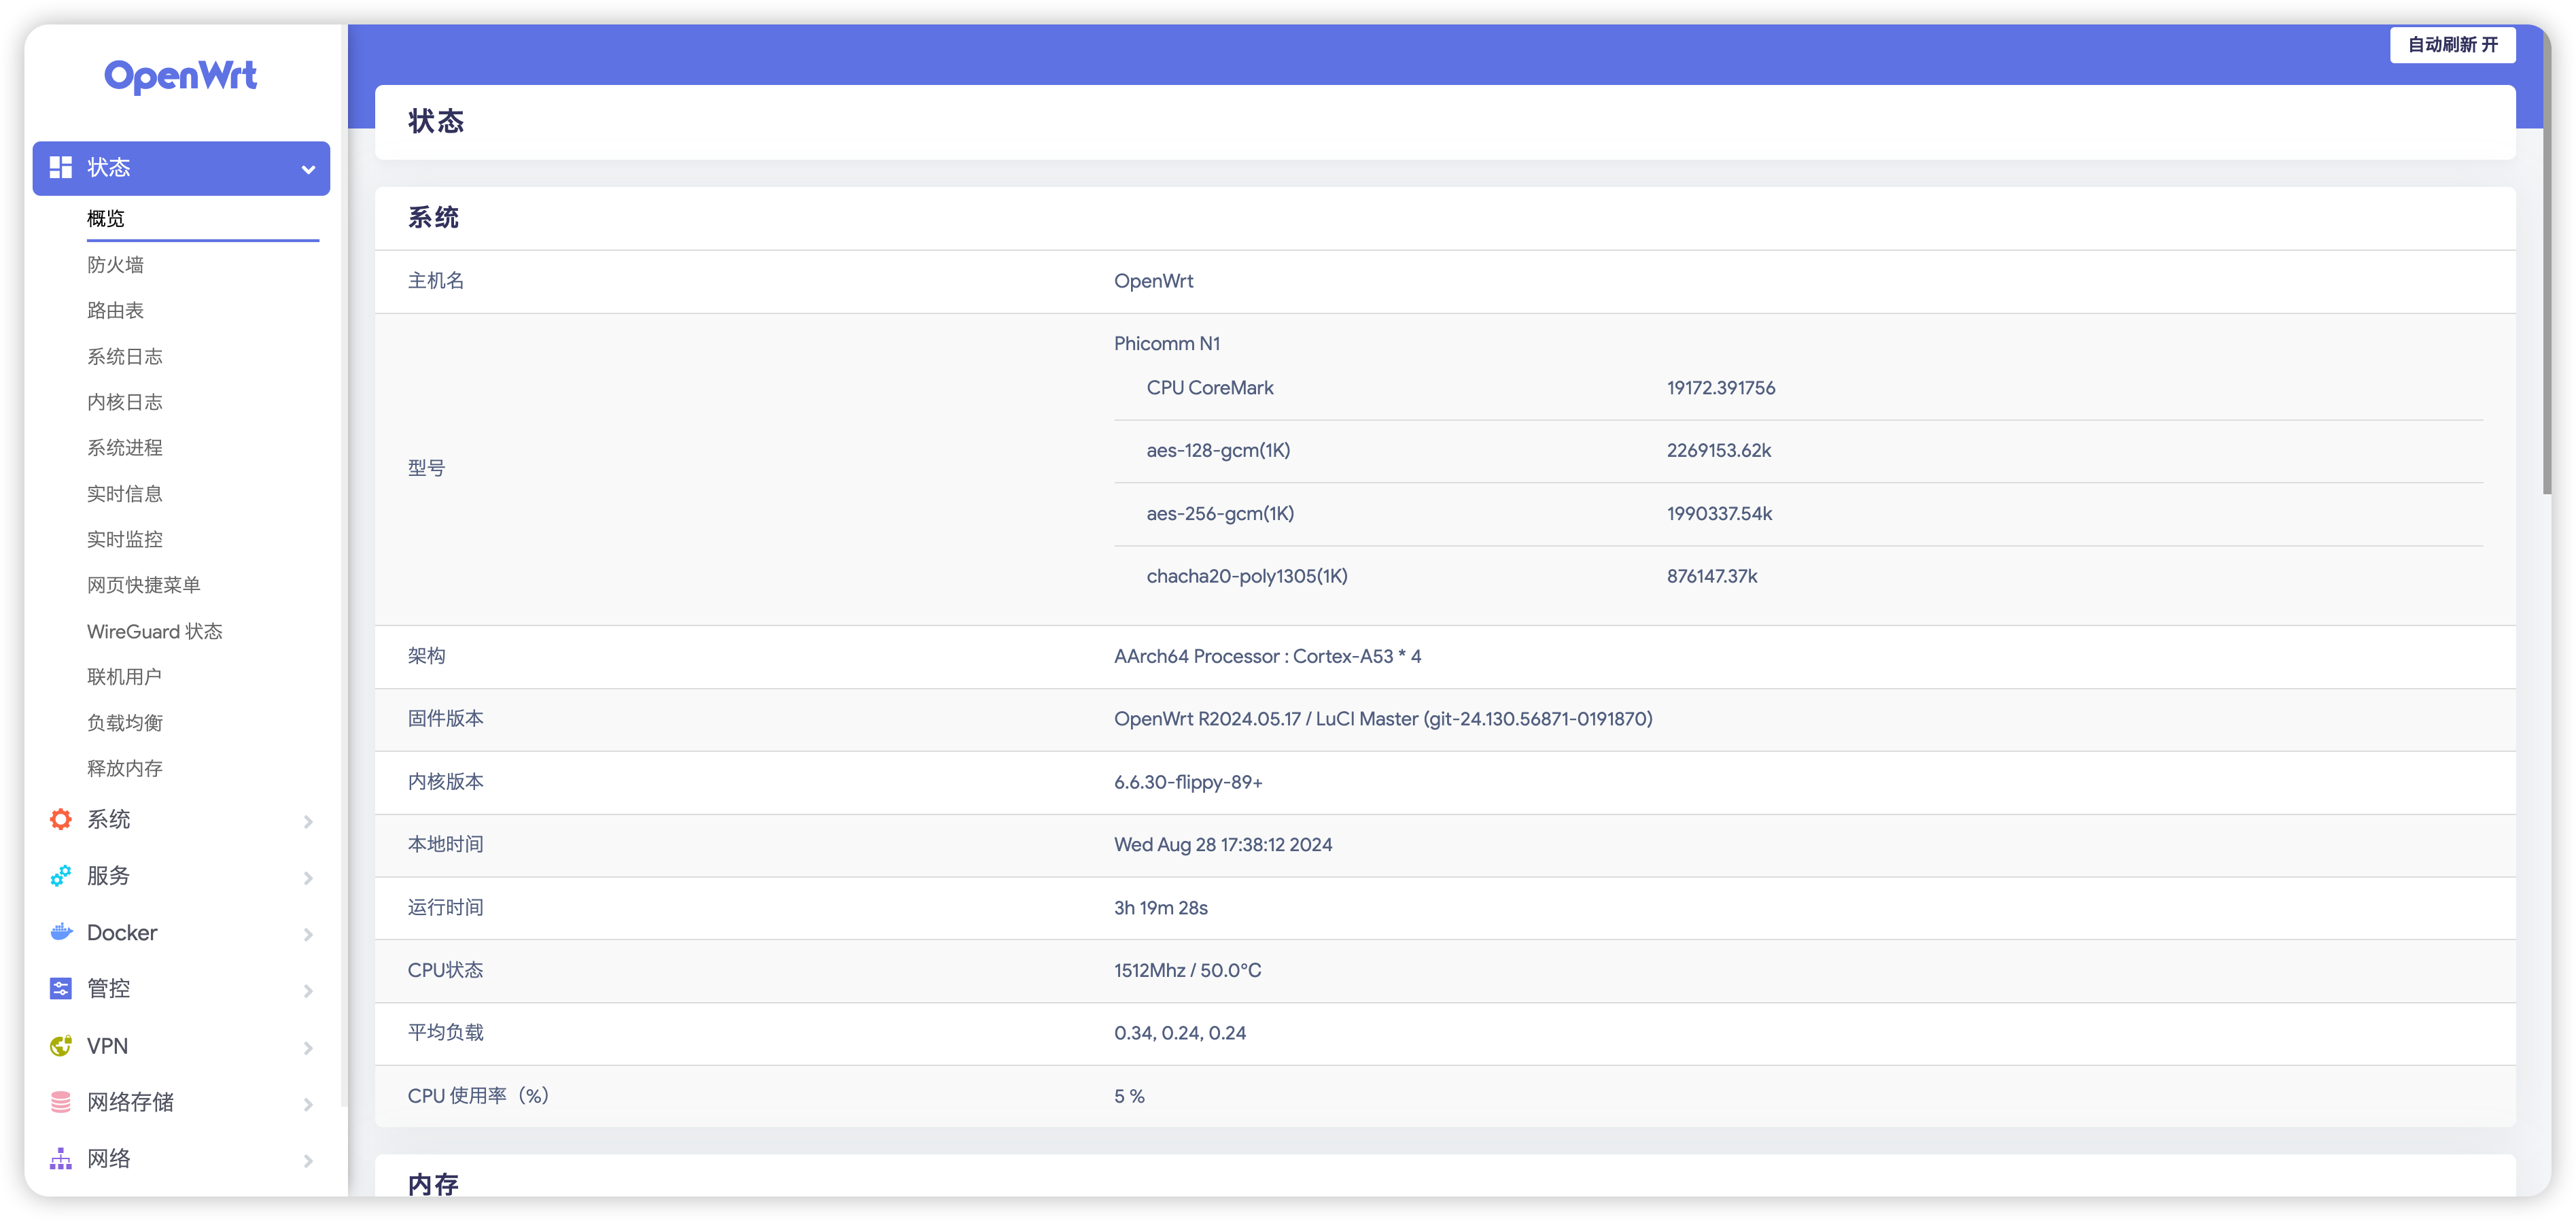Open the System Log (系统日志) page

point(124,356)
